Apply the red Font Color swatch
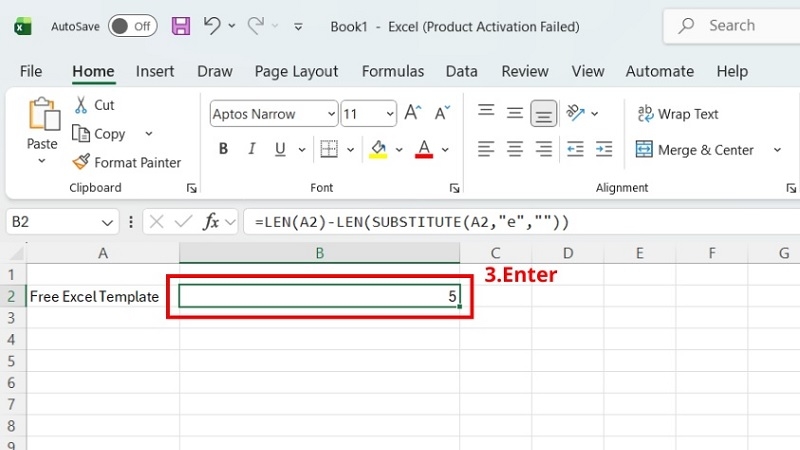 point(424,149)
